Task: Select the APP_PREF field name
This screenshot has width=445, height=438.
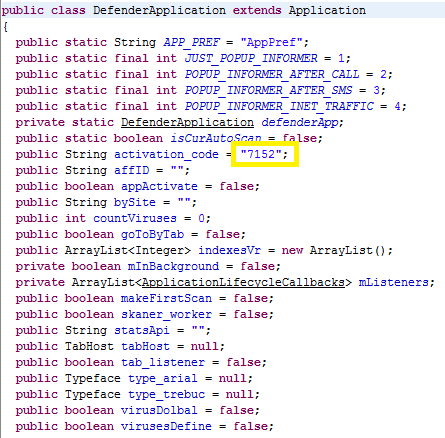Action: coord(192,43)
